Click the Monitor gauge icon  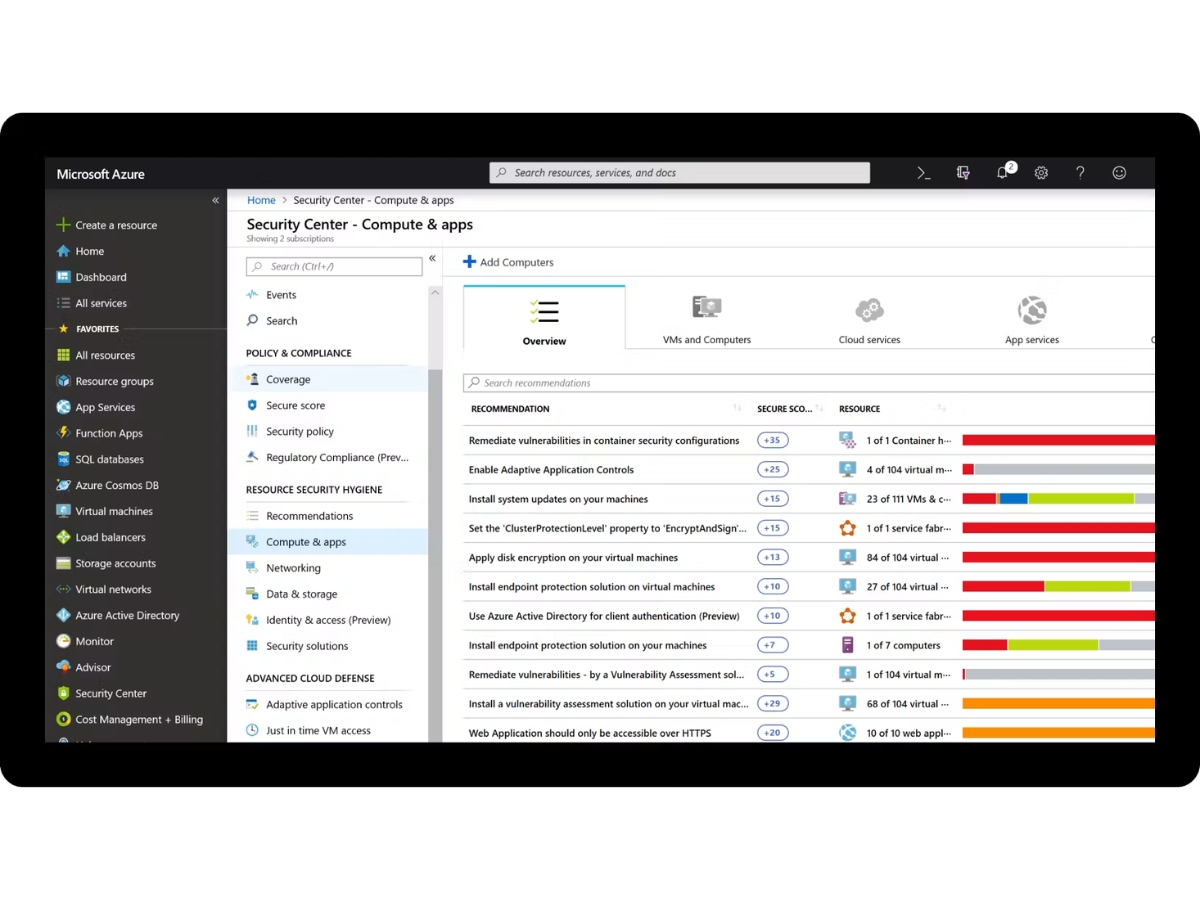coord(64,641)
